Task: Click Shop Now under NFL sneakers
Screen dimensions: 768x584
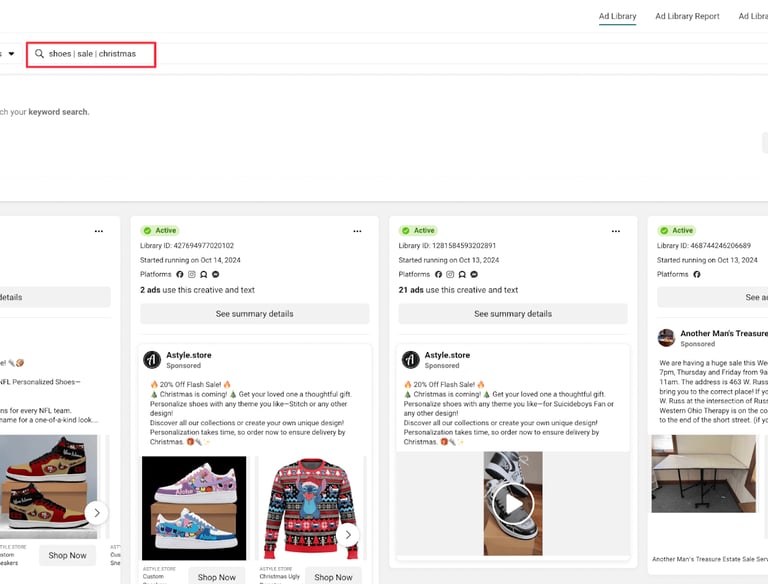Action: click(68, 556)
